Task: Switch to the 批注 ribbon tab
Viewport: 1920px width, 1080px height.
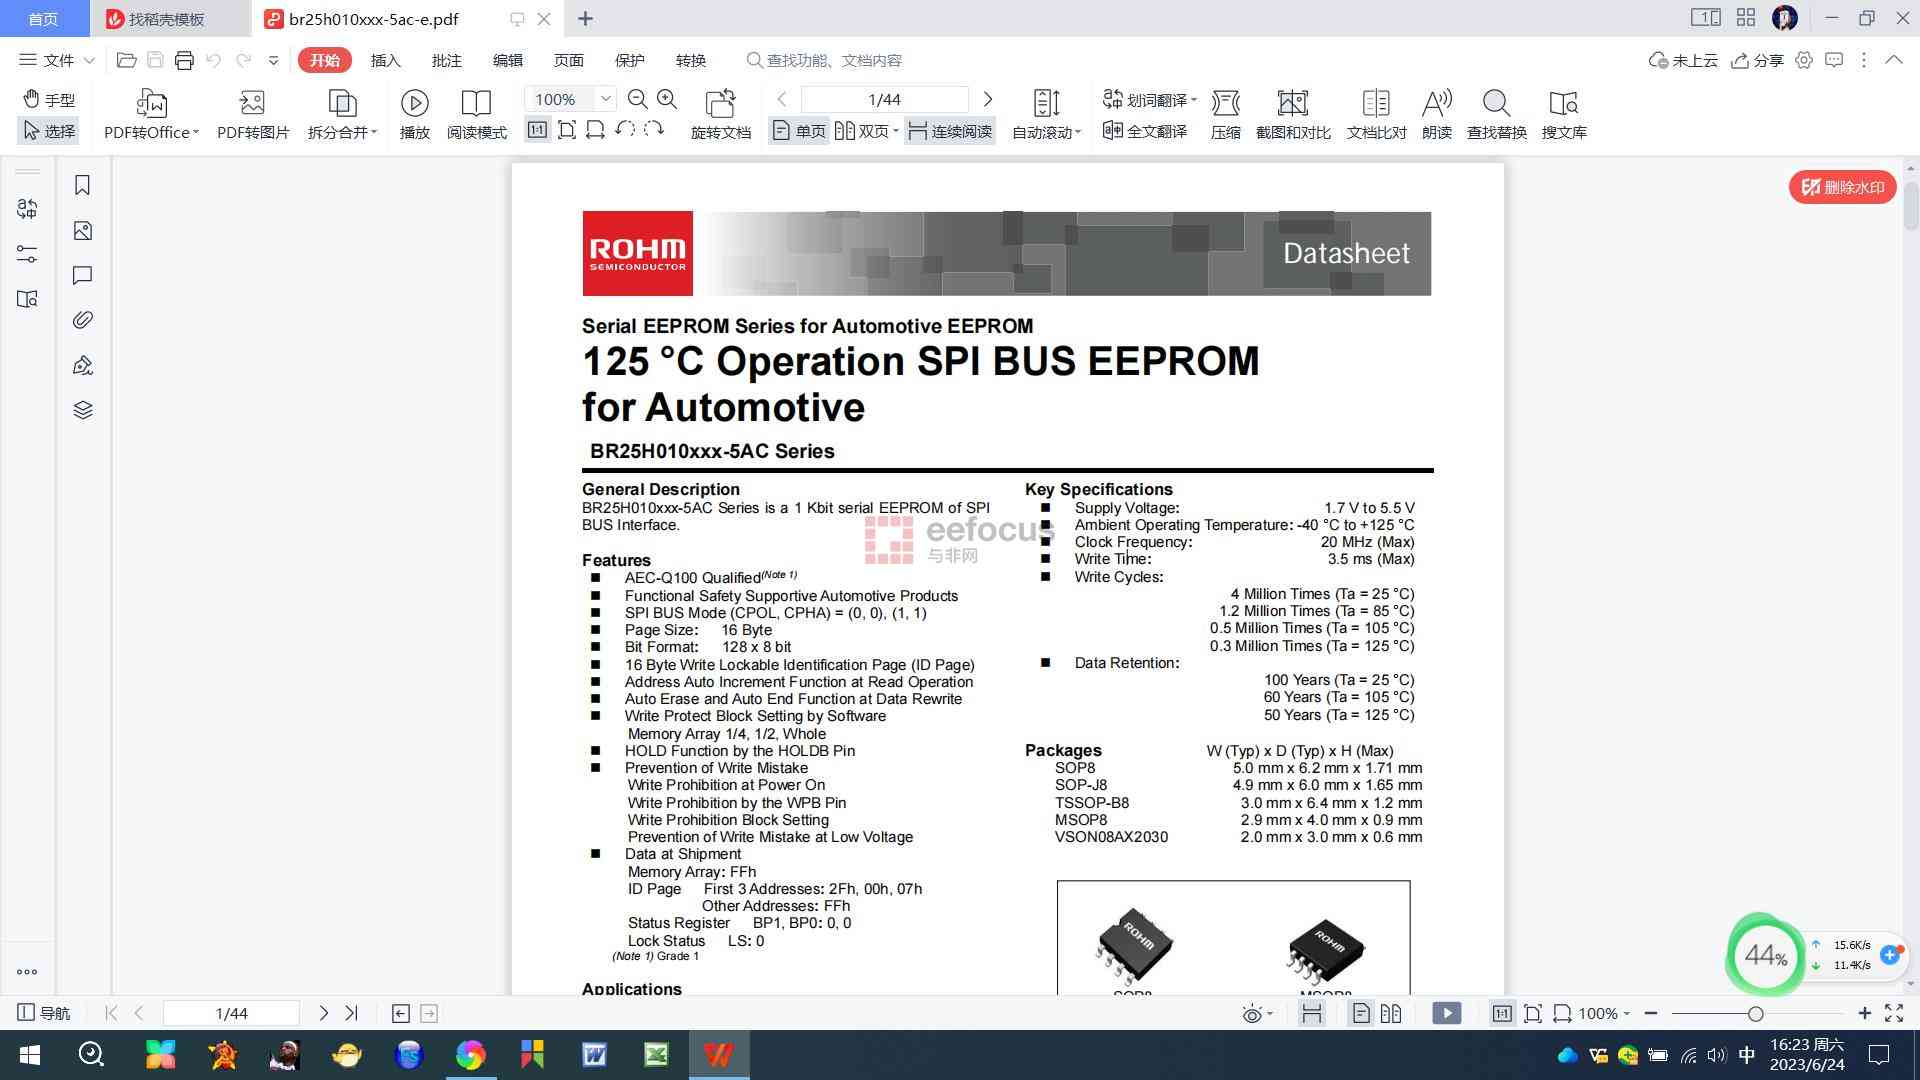Action: pos(446,60)
